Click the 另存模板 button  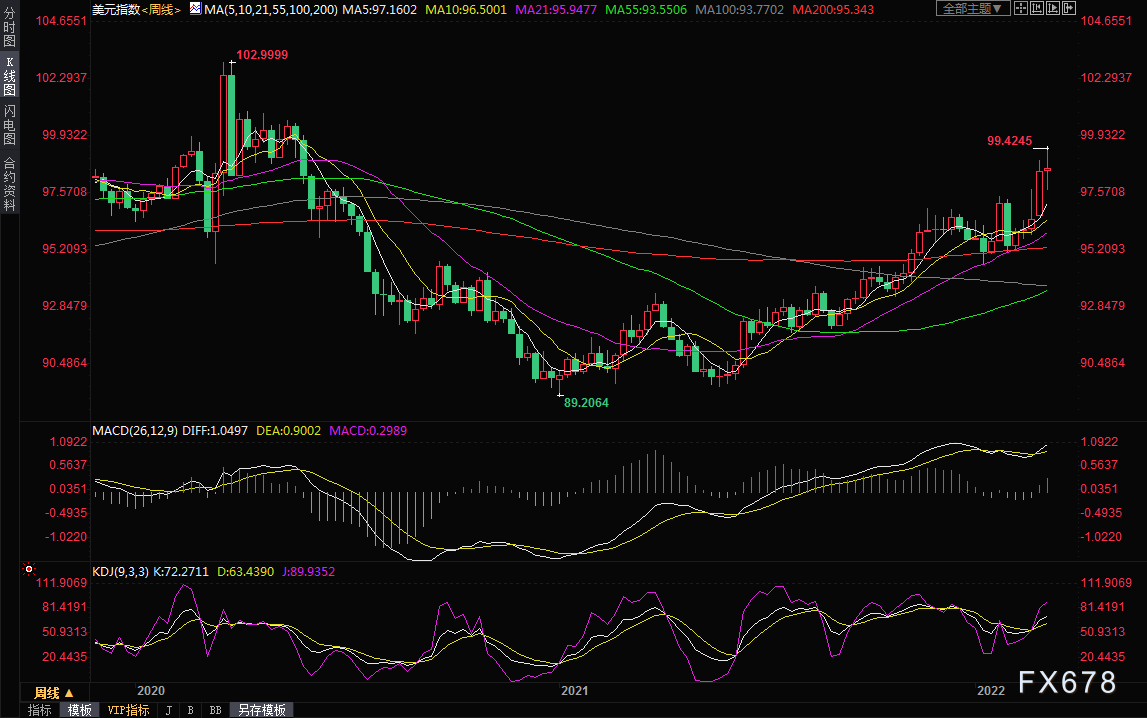[262, 710]
